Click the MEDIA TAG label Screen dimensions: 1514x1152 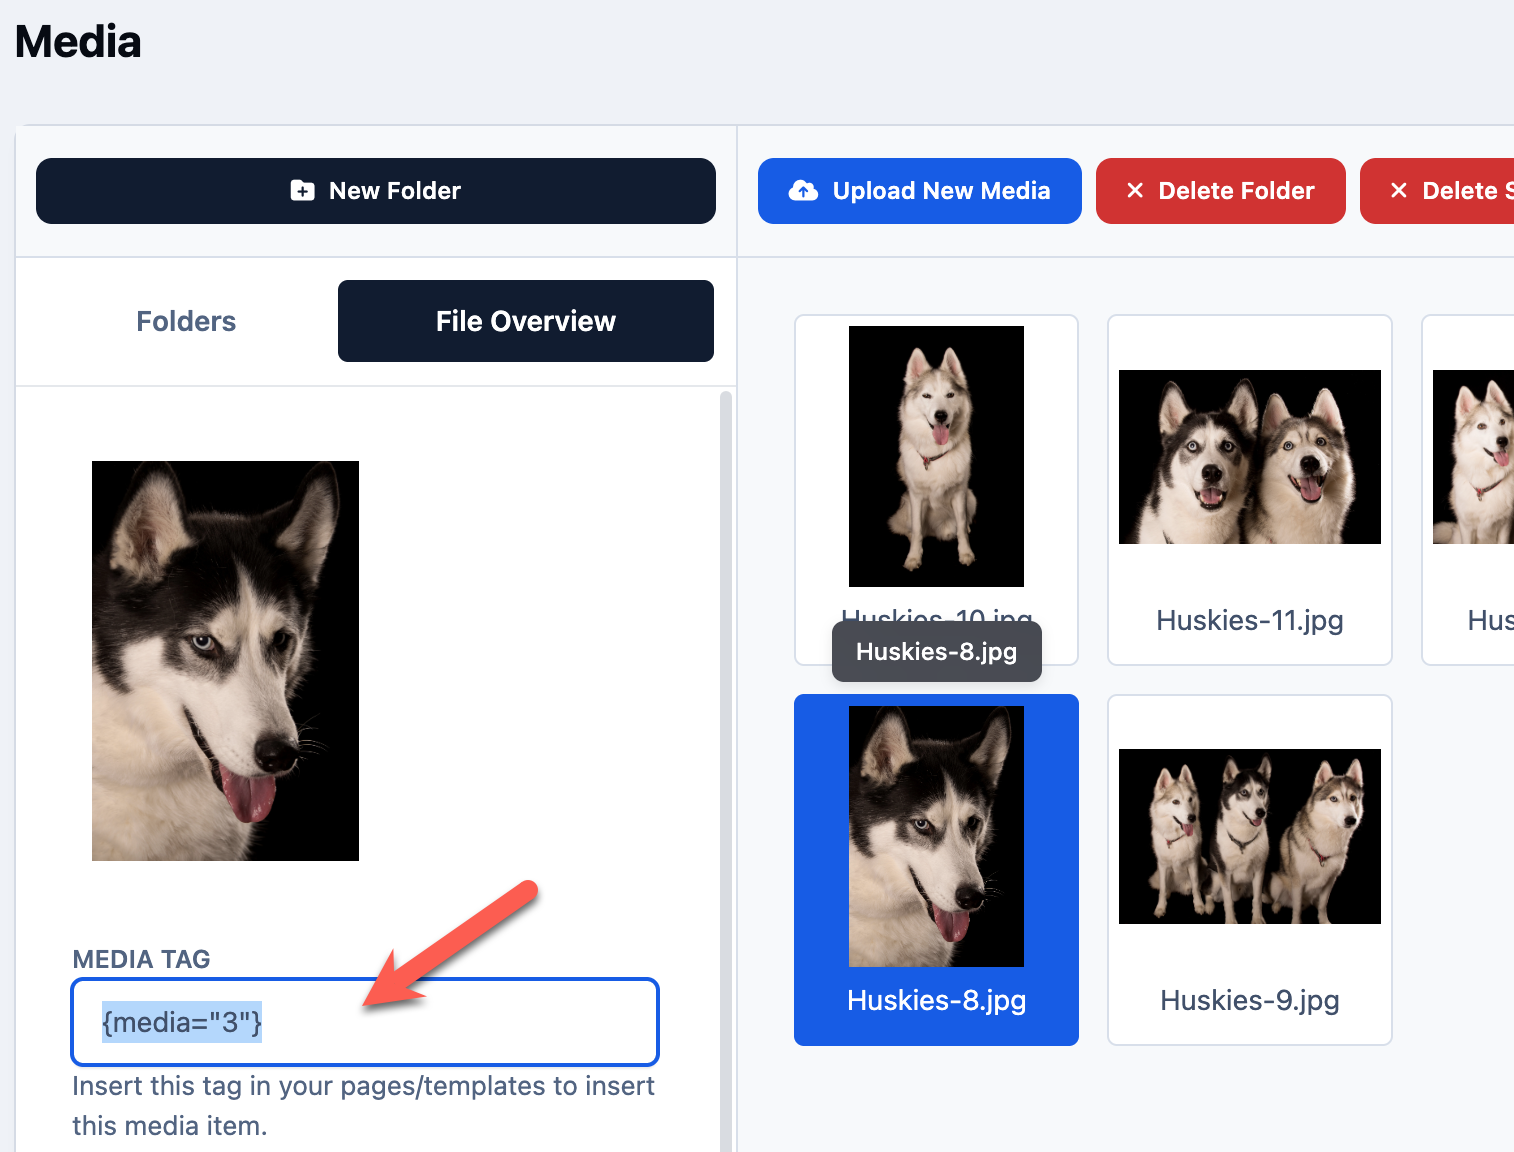(x=142, y=959)
